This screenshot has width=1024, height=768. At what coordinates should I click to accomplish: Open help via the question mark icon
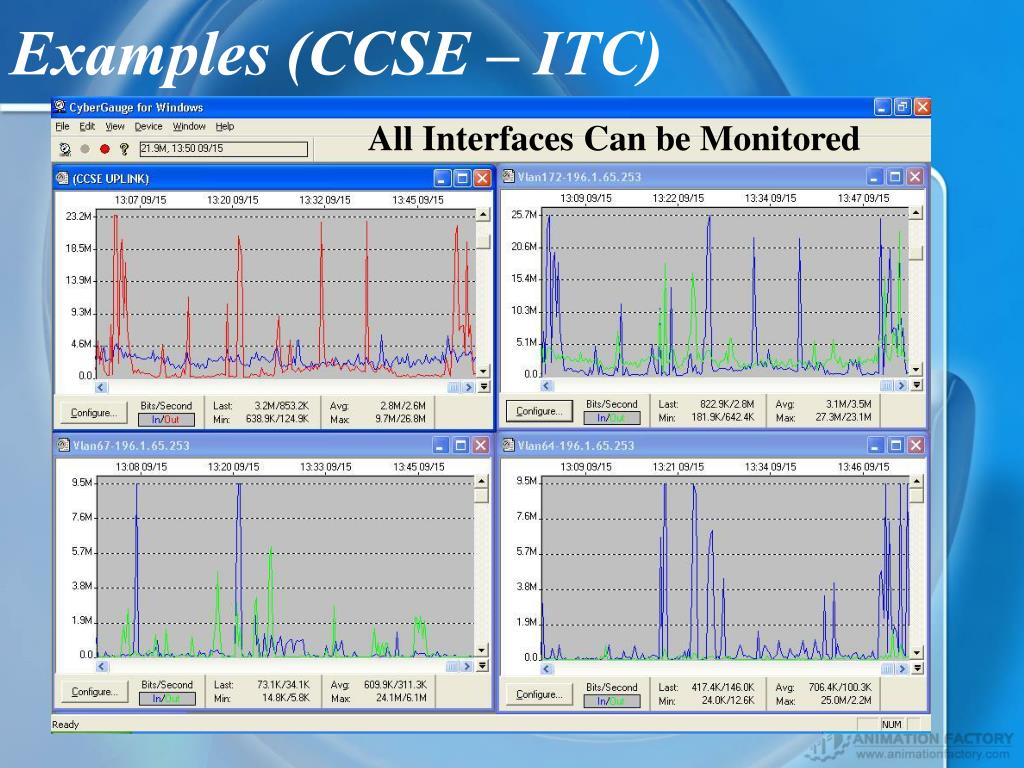(x=124, y=149)
